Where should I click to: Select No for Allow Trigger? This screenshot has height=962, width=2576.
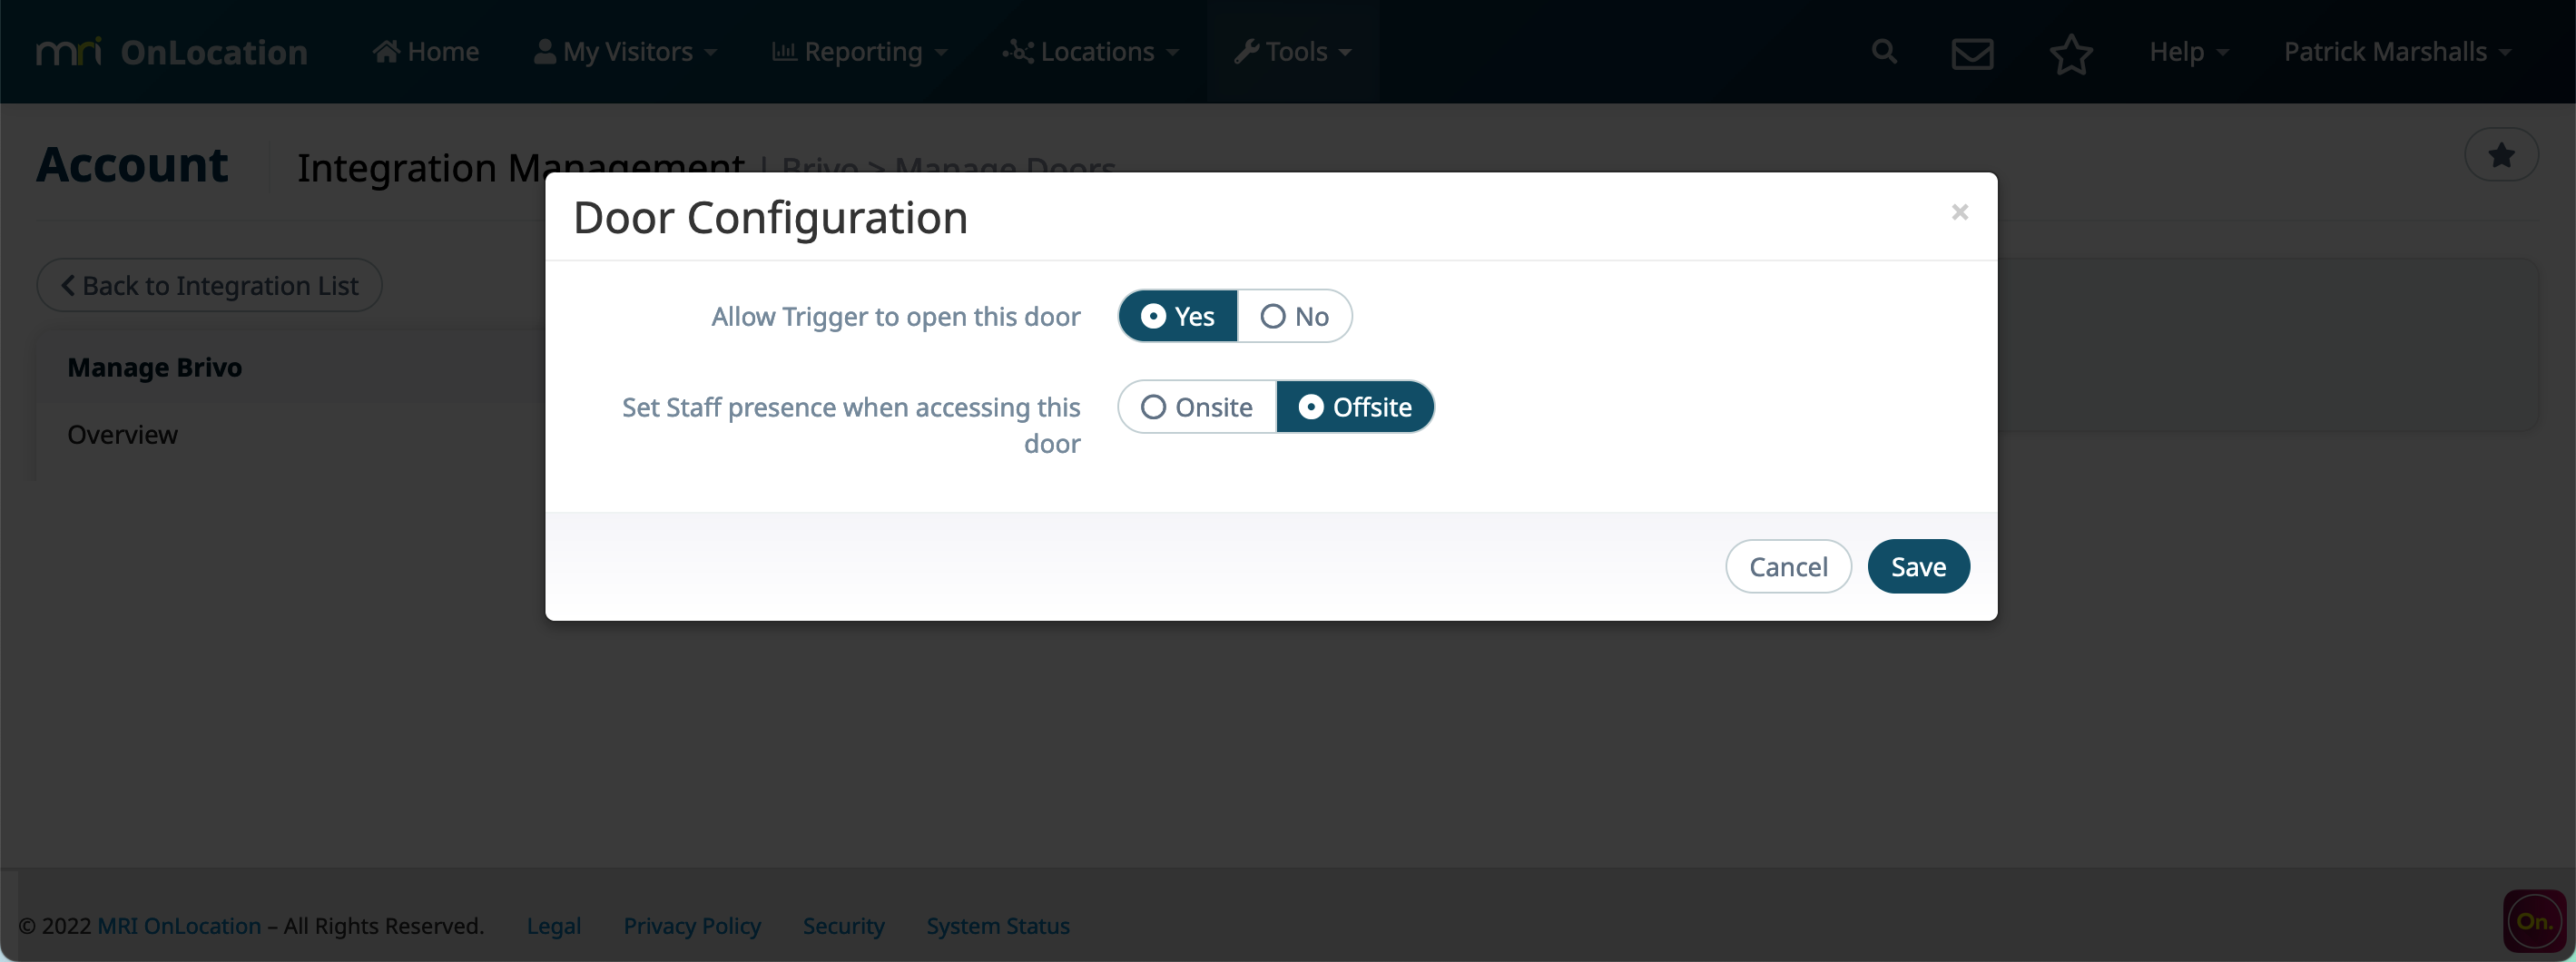[x=1294, y=316]
